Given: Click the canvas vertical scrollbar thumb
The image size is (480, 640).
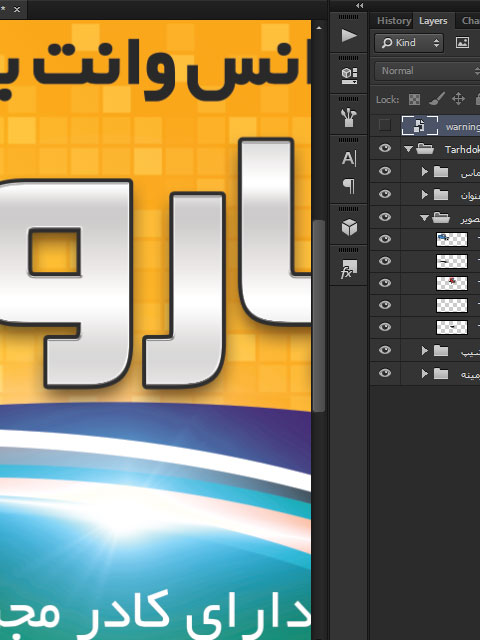Looking at the screenshot, I should [x=319, y=316].
